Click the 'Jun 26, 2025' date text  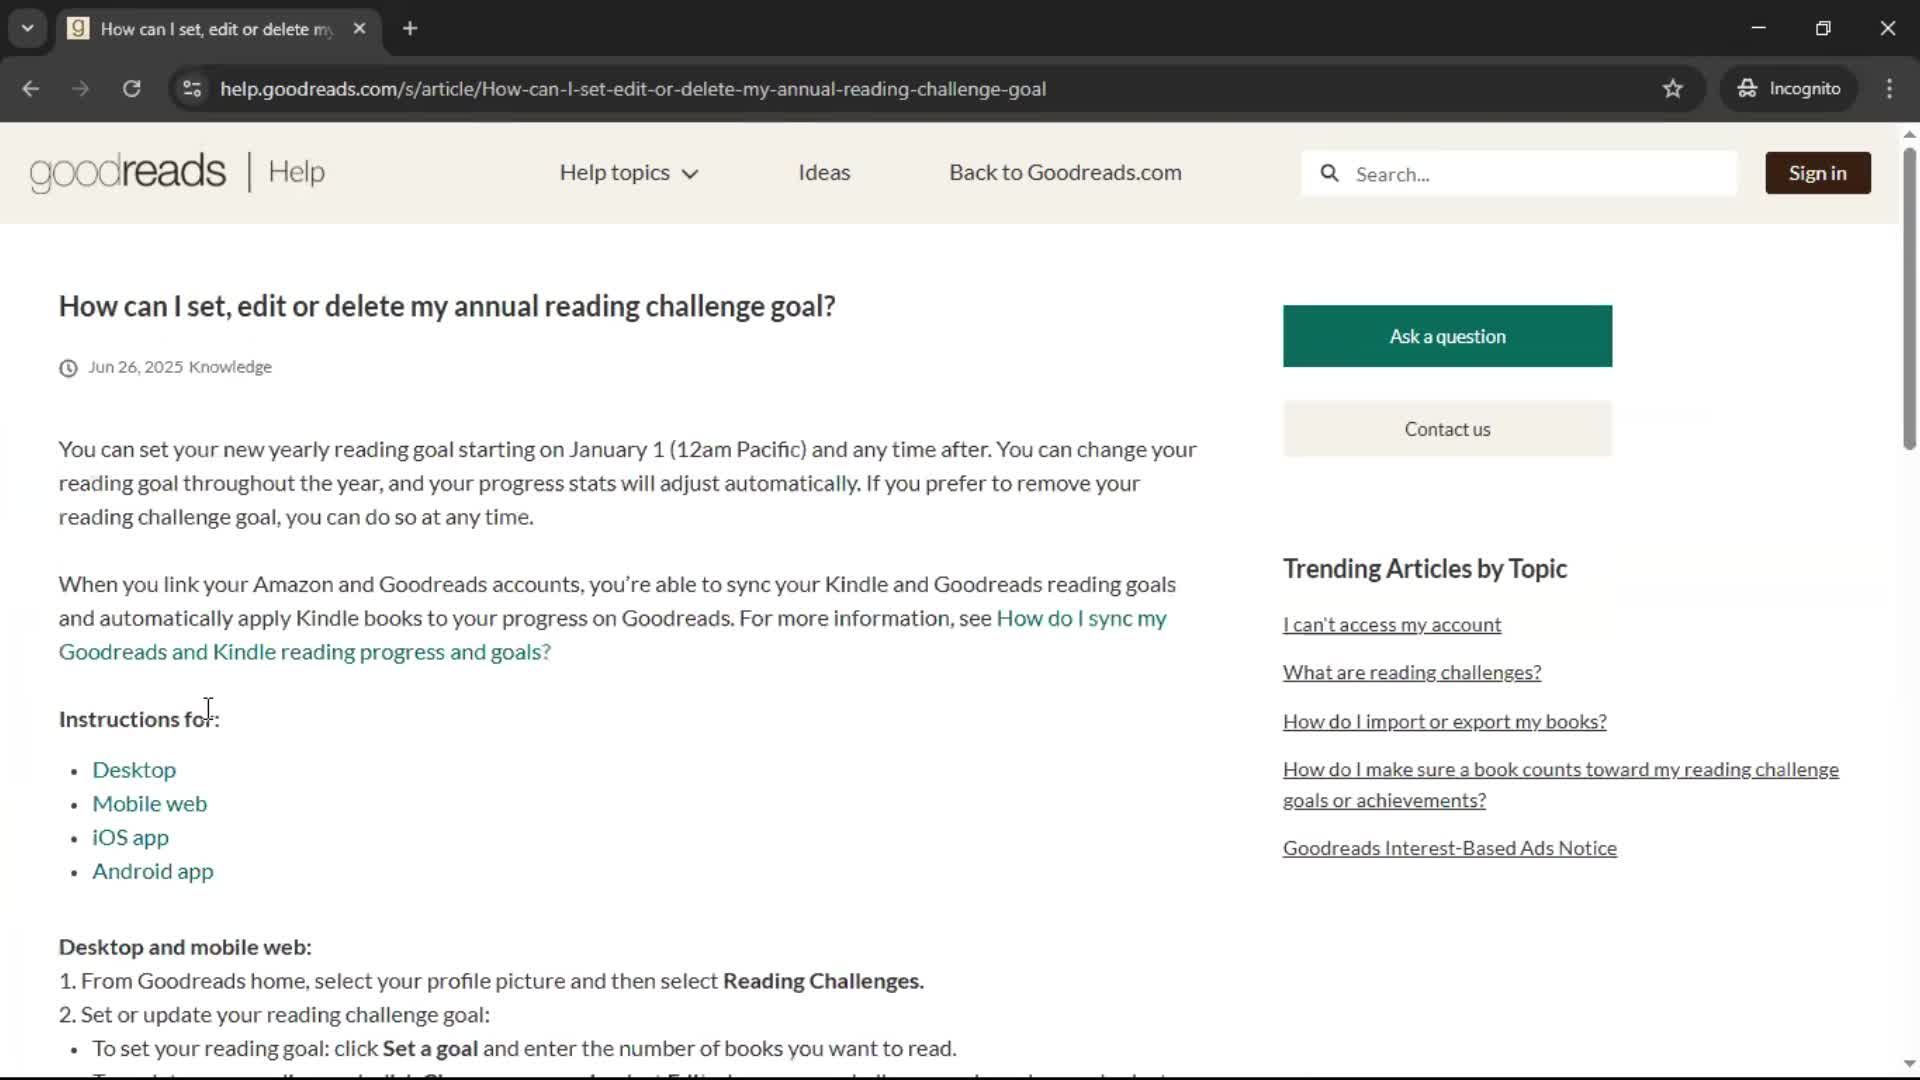click(136, 367)
